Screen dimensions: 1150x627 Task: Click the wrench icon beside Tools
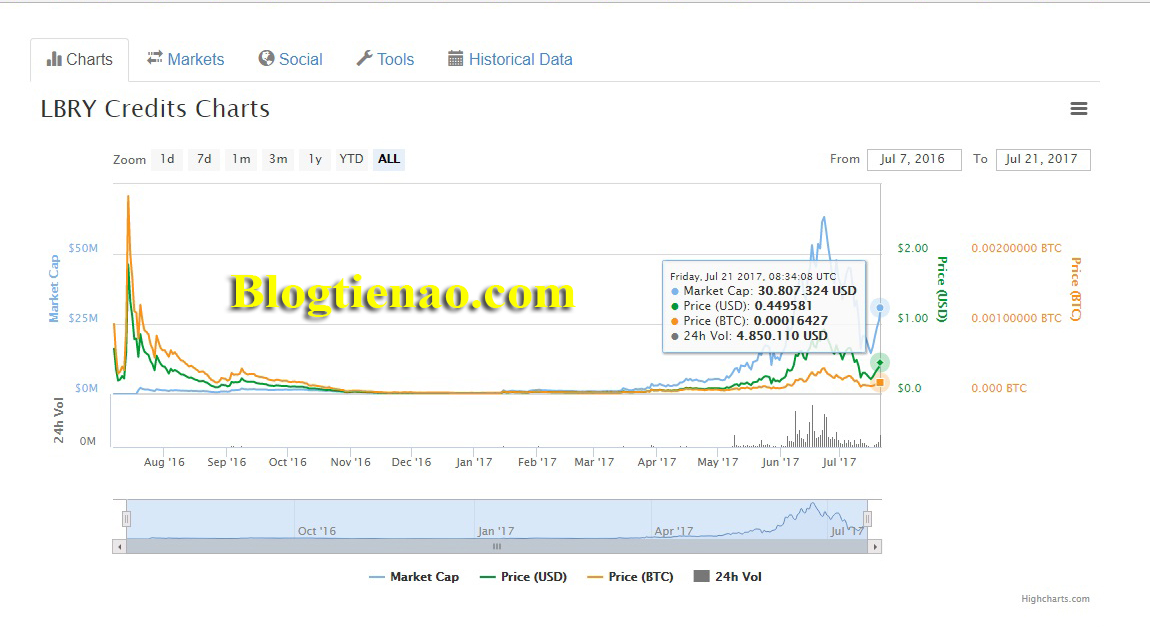(x=365, y=59)
